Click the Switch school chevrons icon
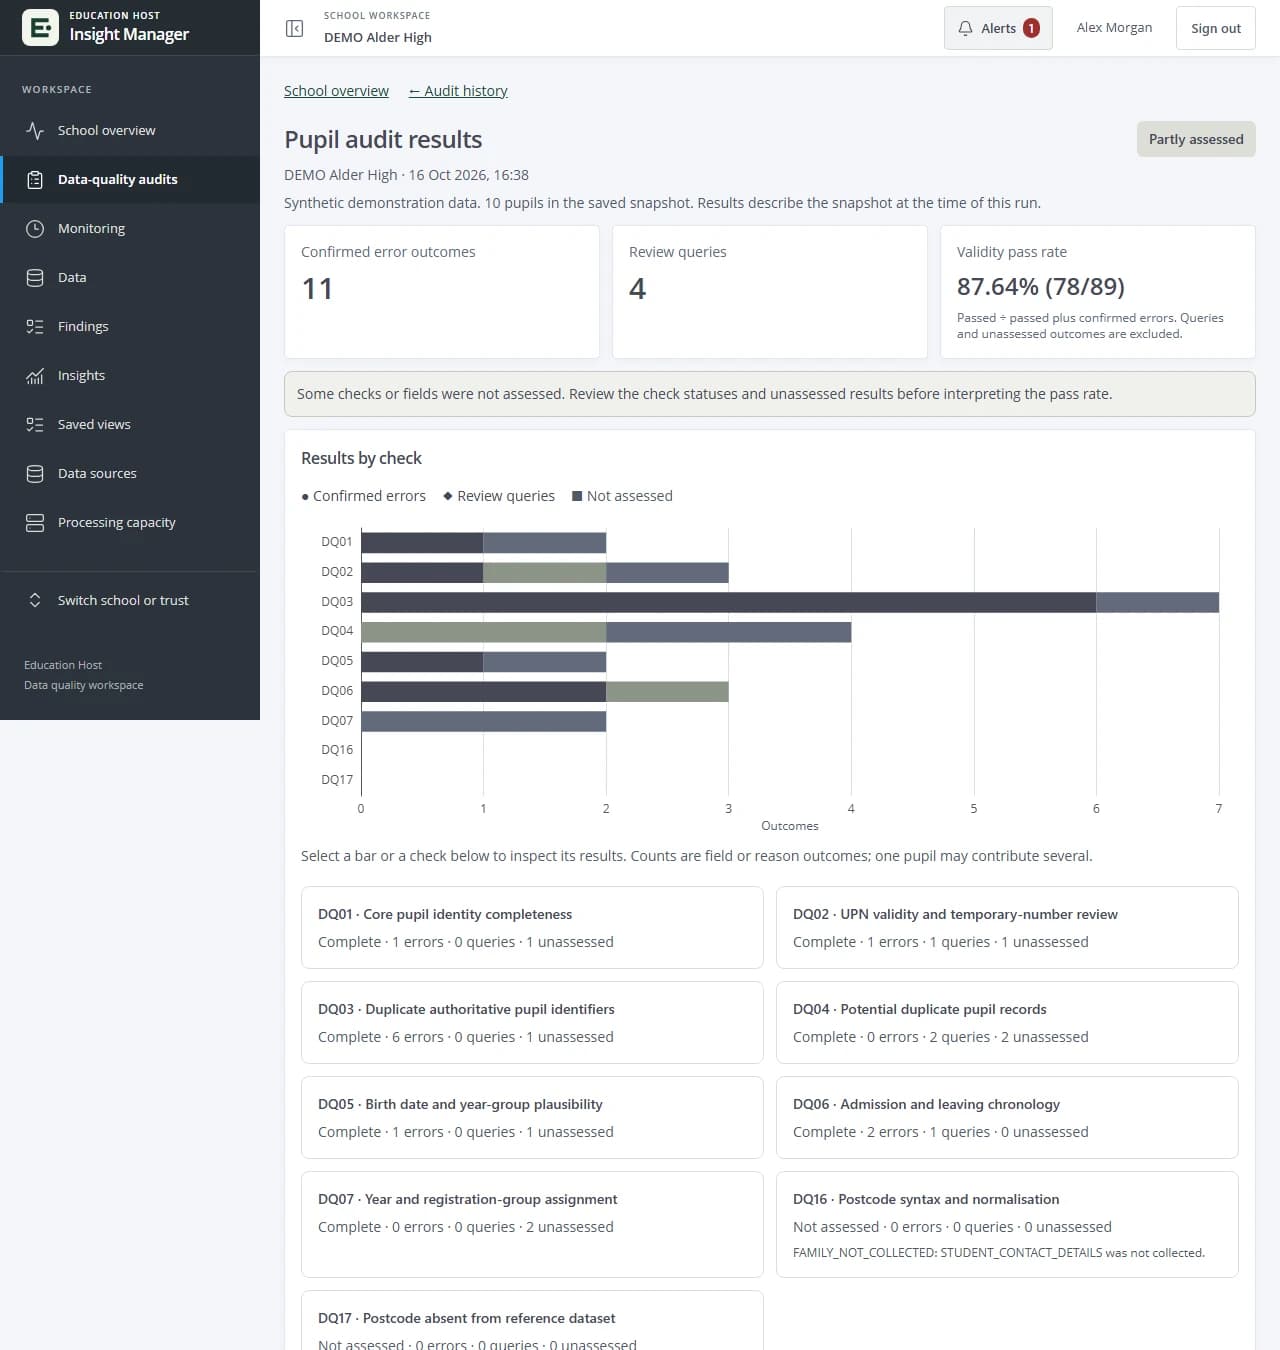This screenshot has width=1280, height=1350. click(35, 601)
